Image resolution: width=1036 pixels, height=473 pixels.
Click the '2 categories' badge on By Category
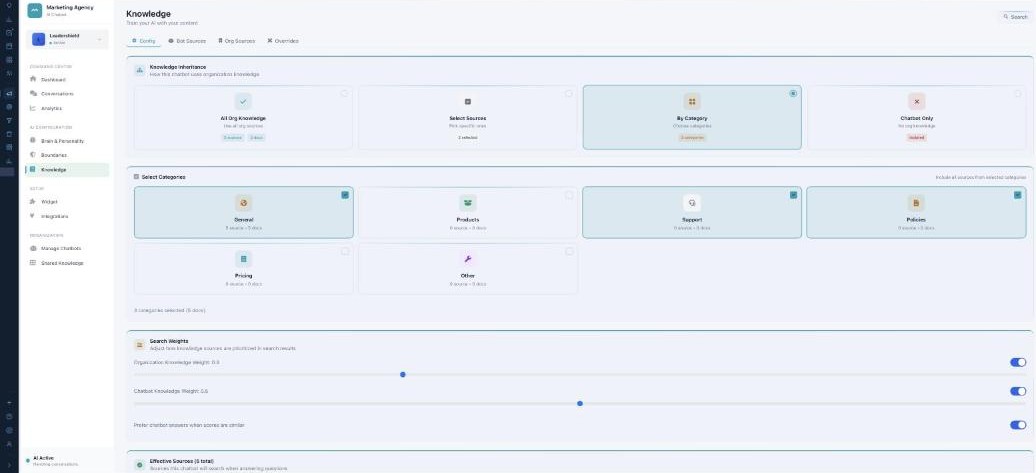(692, 137)
